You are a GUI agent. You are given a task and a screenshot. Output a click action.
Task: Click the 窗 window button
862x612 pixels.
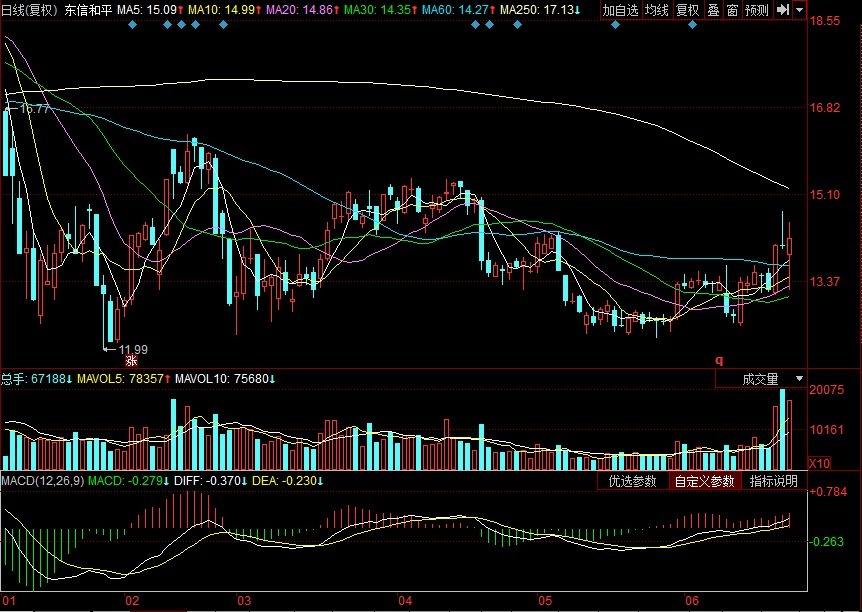732,10
